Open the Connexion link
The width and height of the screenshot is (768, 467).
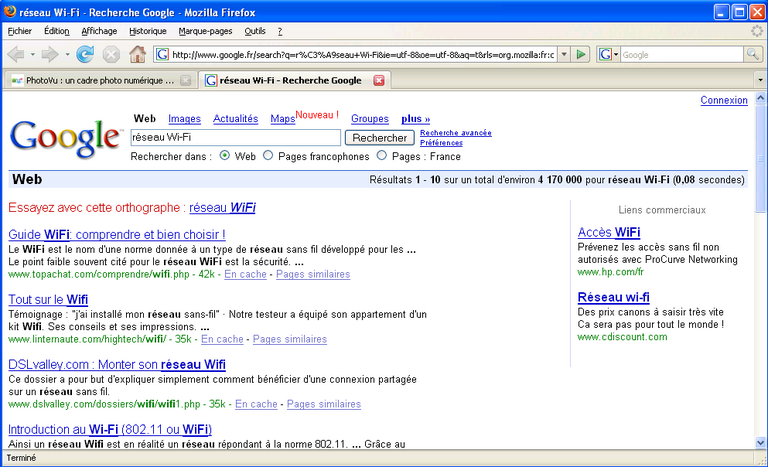coord(724,100)
